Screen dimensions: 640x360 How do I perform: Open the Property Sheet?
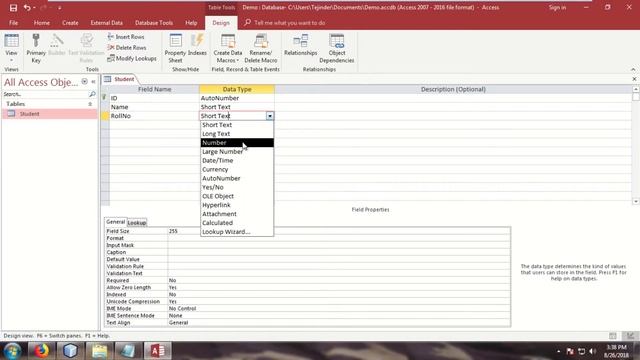click(175, 48)
